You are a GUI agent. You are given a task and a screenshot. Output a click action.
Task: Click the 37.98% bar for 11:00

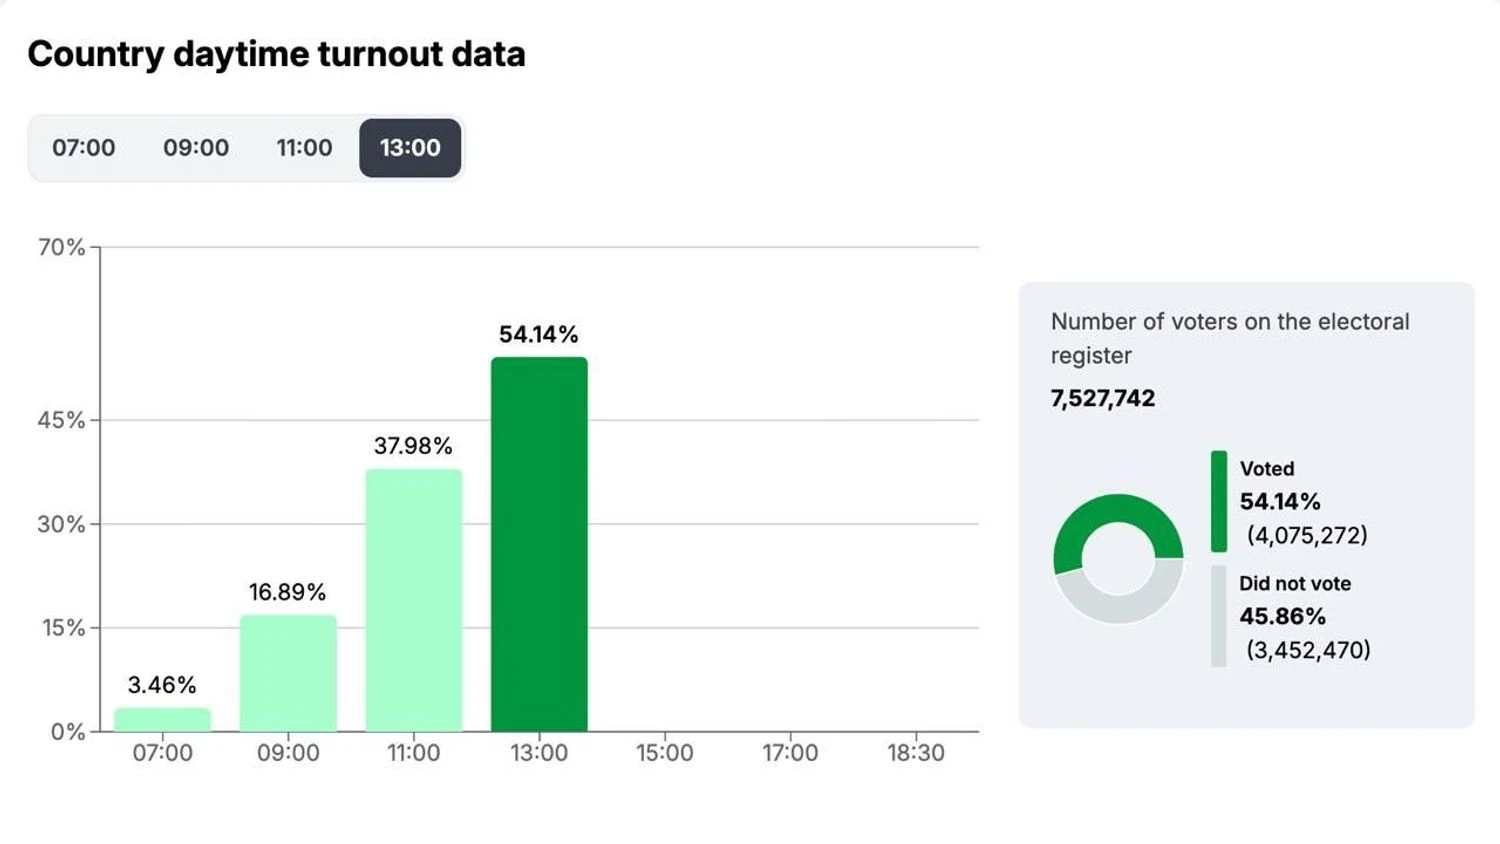pos(414,600)
